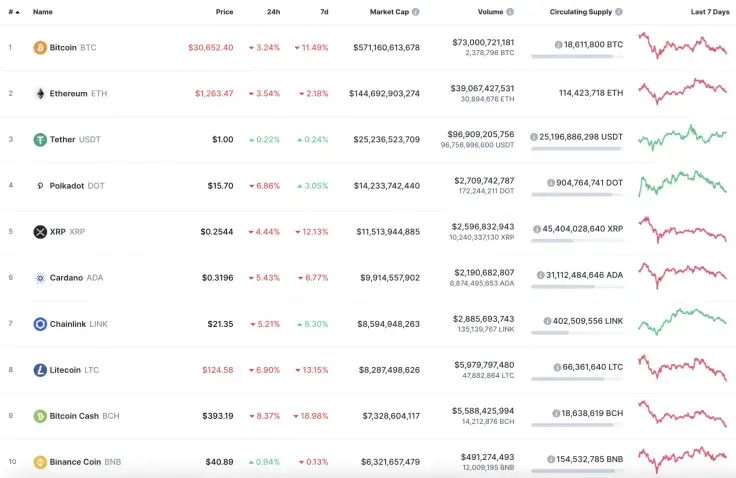Open Volume column info icon
736x478 pixels.
pyautogui.click(x=510, y=12)
